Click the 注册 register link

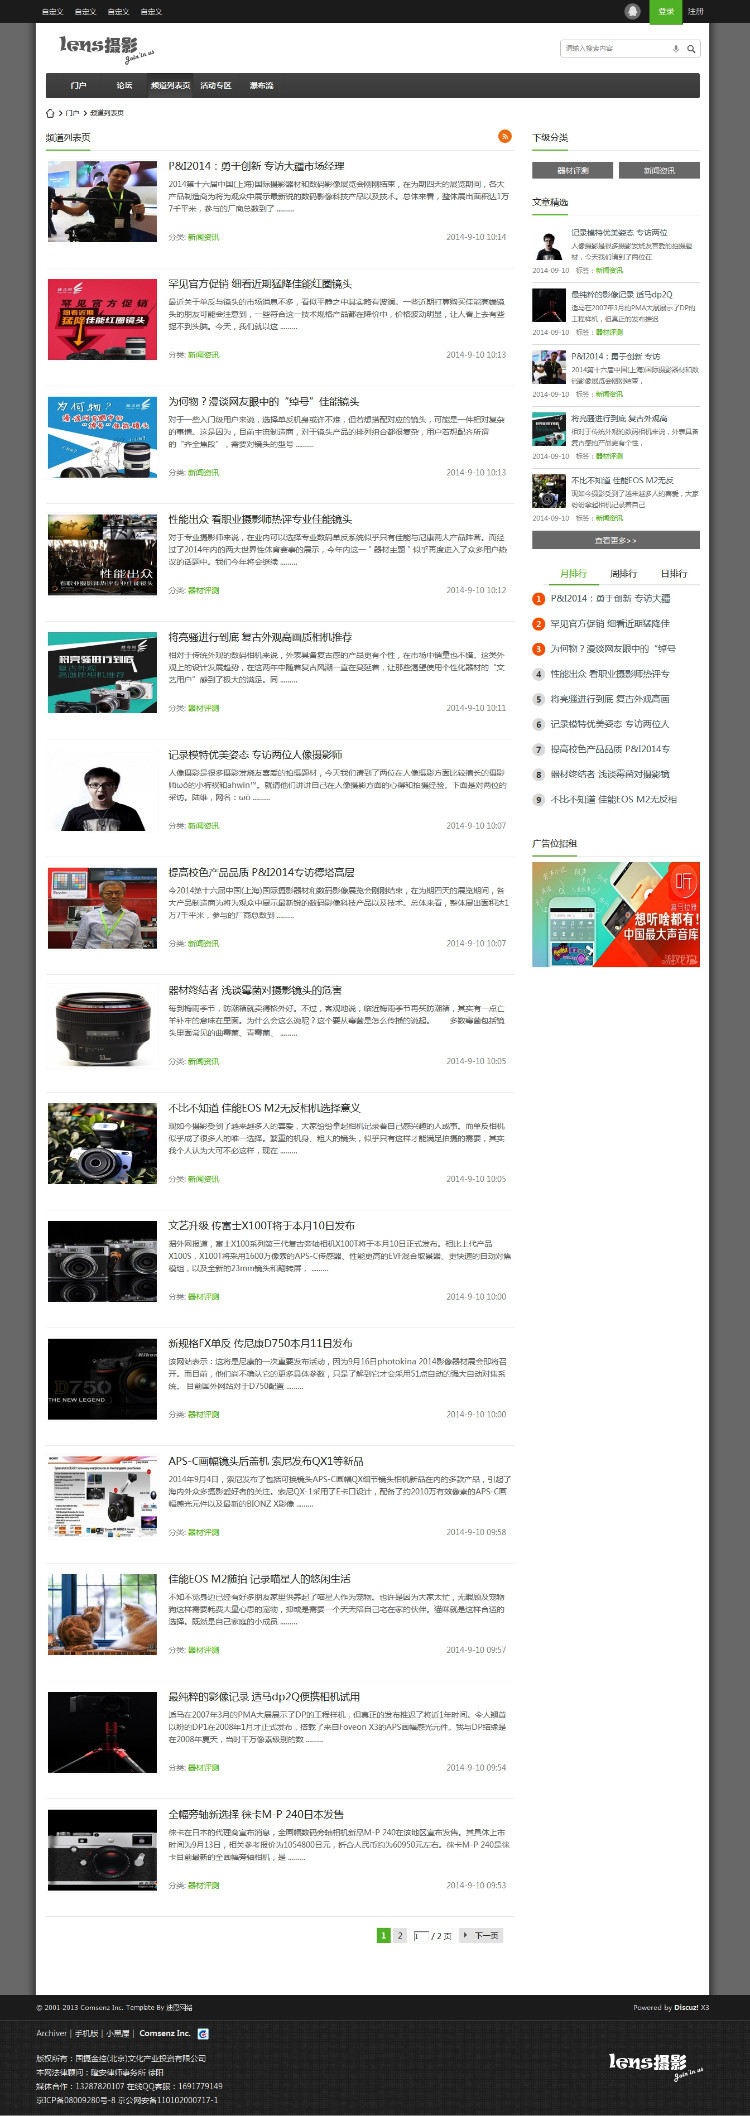tap(696, 11)
